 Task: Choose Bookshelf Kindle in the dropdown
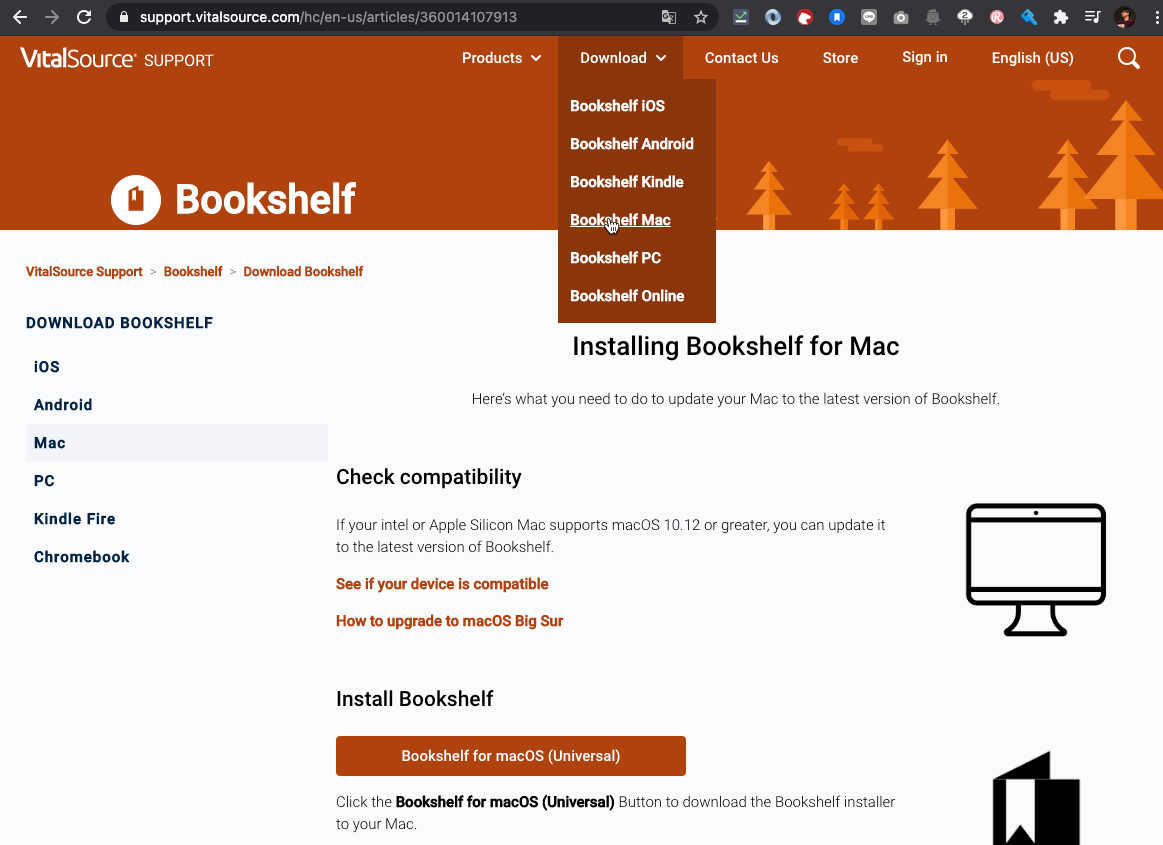(x=627, y=182)
